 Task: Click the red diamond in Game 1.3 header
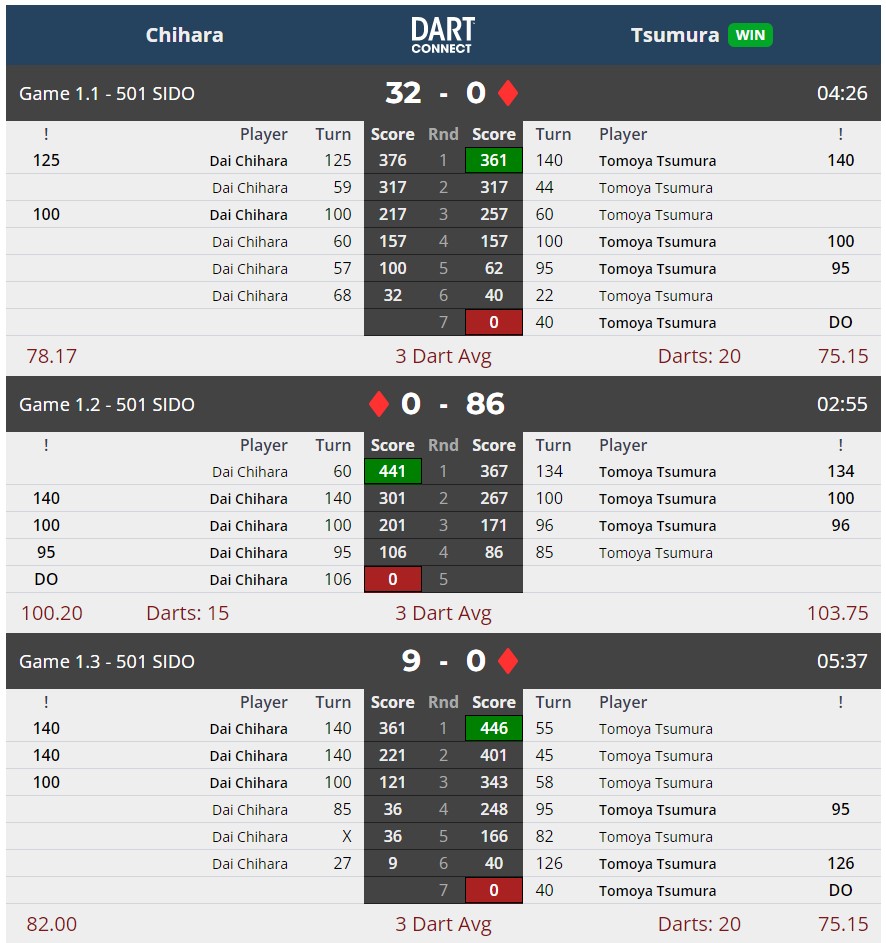coord(508,661)
